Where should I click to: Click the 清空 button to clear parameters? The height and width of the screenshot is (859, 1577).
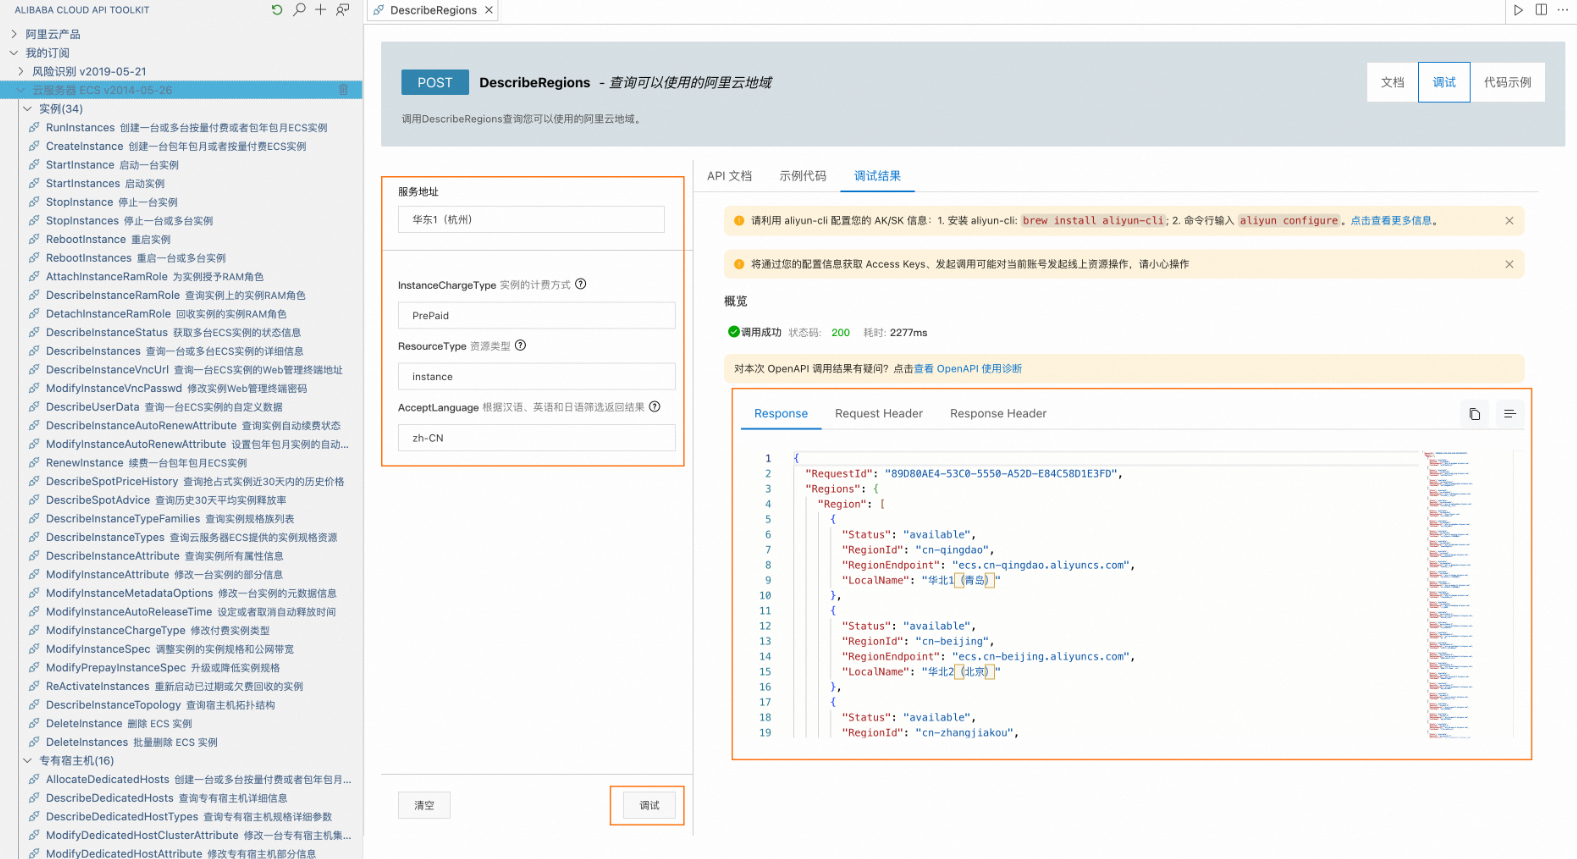424,806
